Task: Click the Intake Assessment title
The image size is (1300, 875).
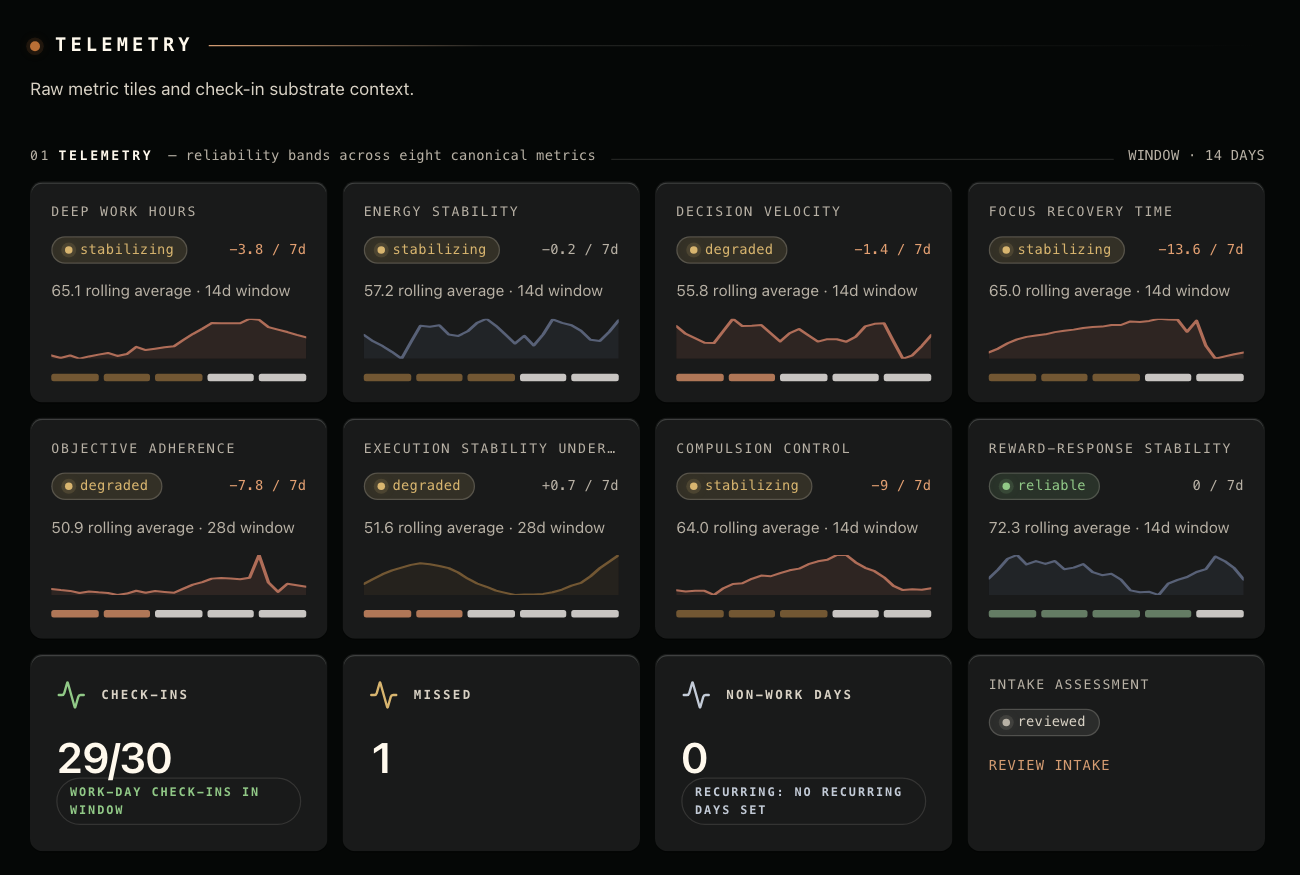Action: [x=1069, y=685]
